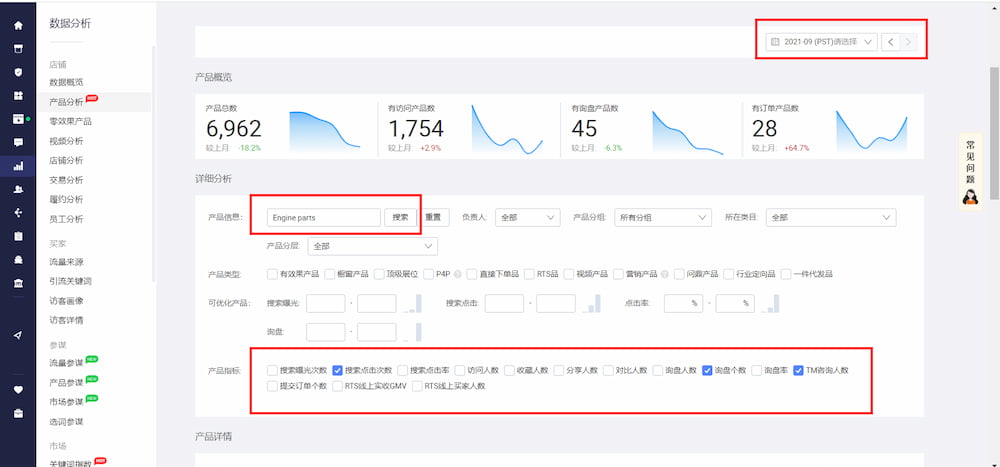Enable the 搜索曝光次数 checkbox
The height and width of the screenshot is (467, 1000).
(273, 370)
